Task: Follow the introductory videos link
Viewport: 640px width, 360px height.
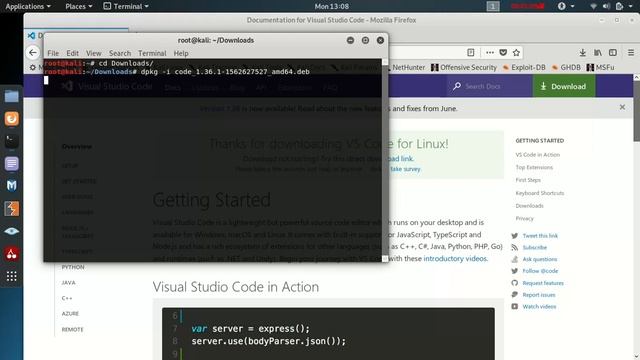Action: (x=455, y=258)
